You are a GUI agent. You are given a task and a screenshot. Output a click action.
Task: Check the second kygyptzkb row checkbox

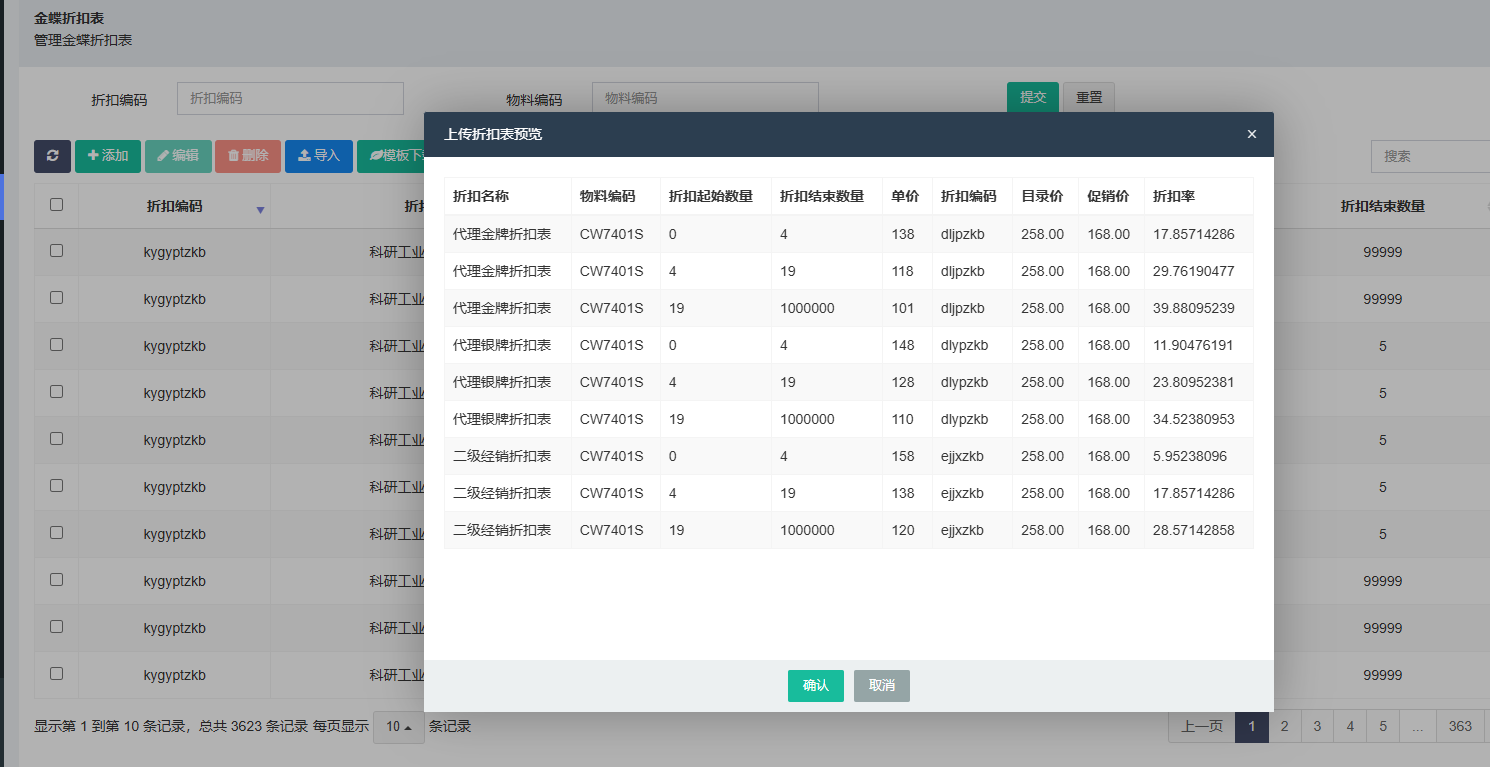coord(56,298)
